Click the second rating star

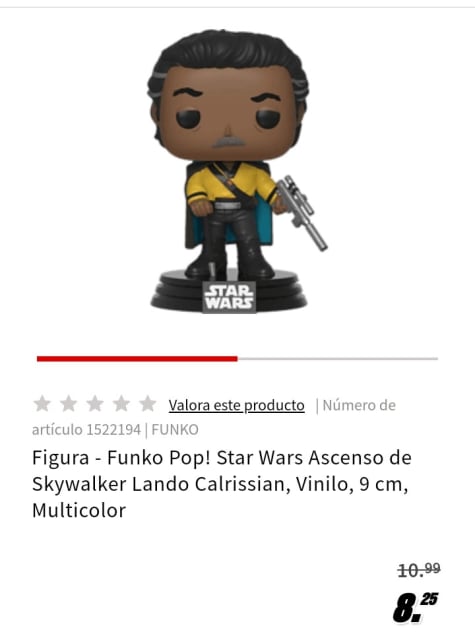[x=69, y=404]
